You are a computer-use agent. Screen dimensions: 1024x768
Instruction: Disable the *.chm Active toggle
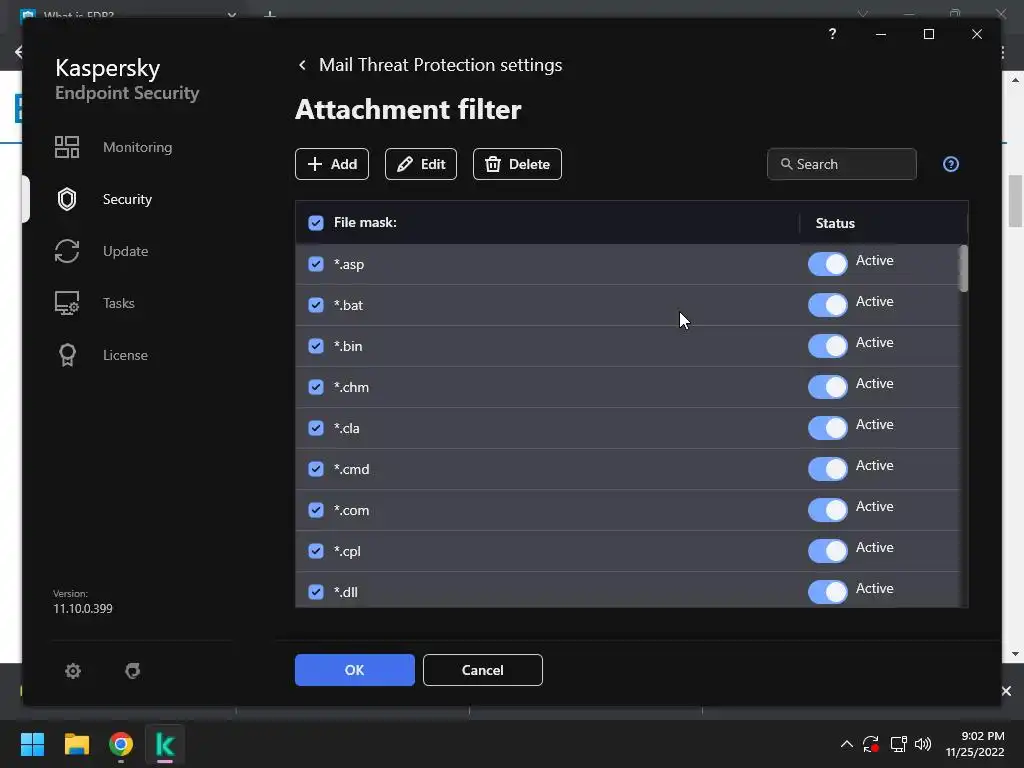827,387
